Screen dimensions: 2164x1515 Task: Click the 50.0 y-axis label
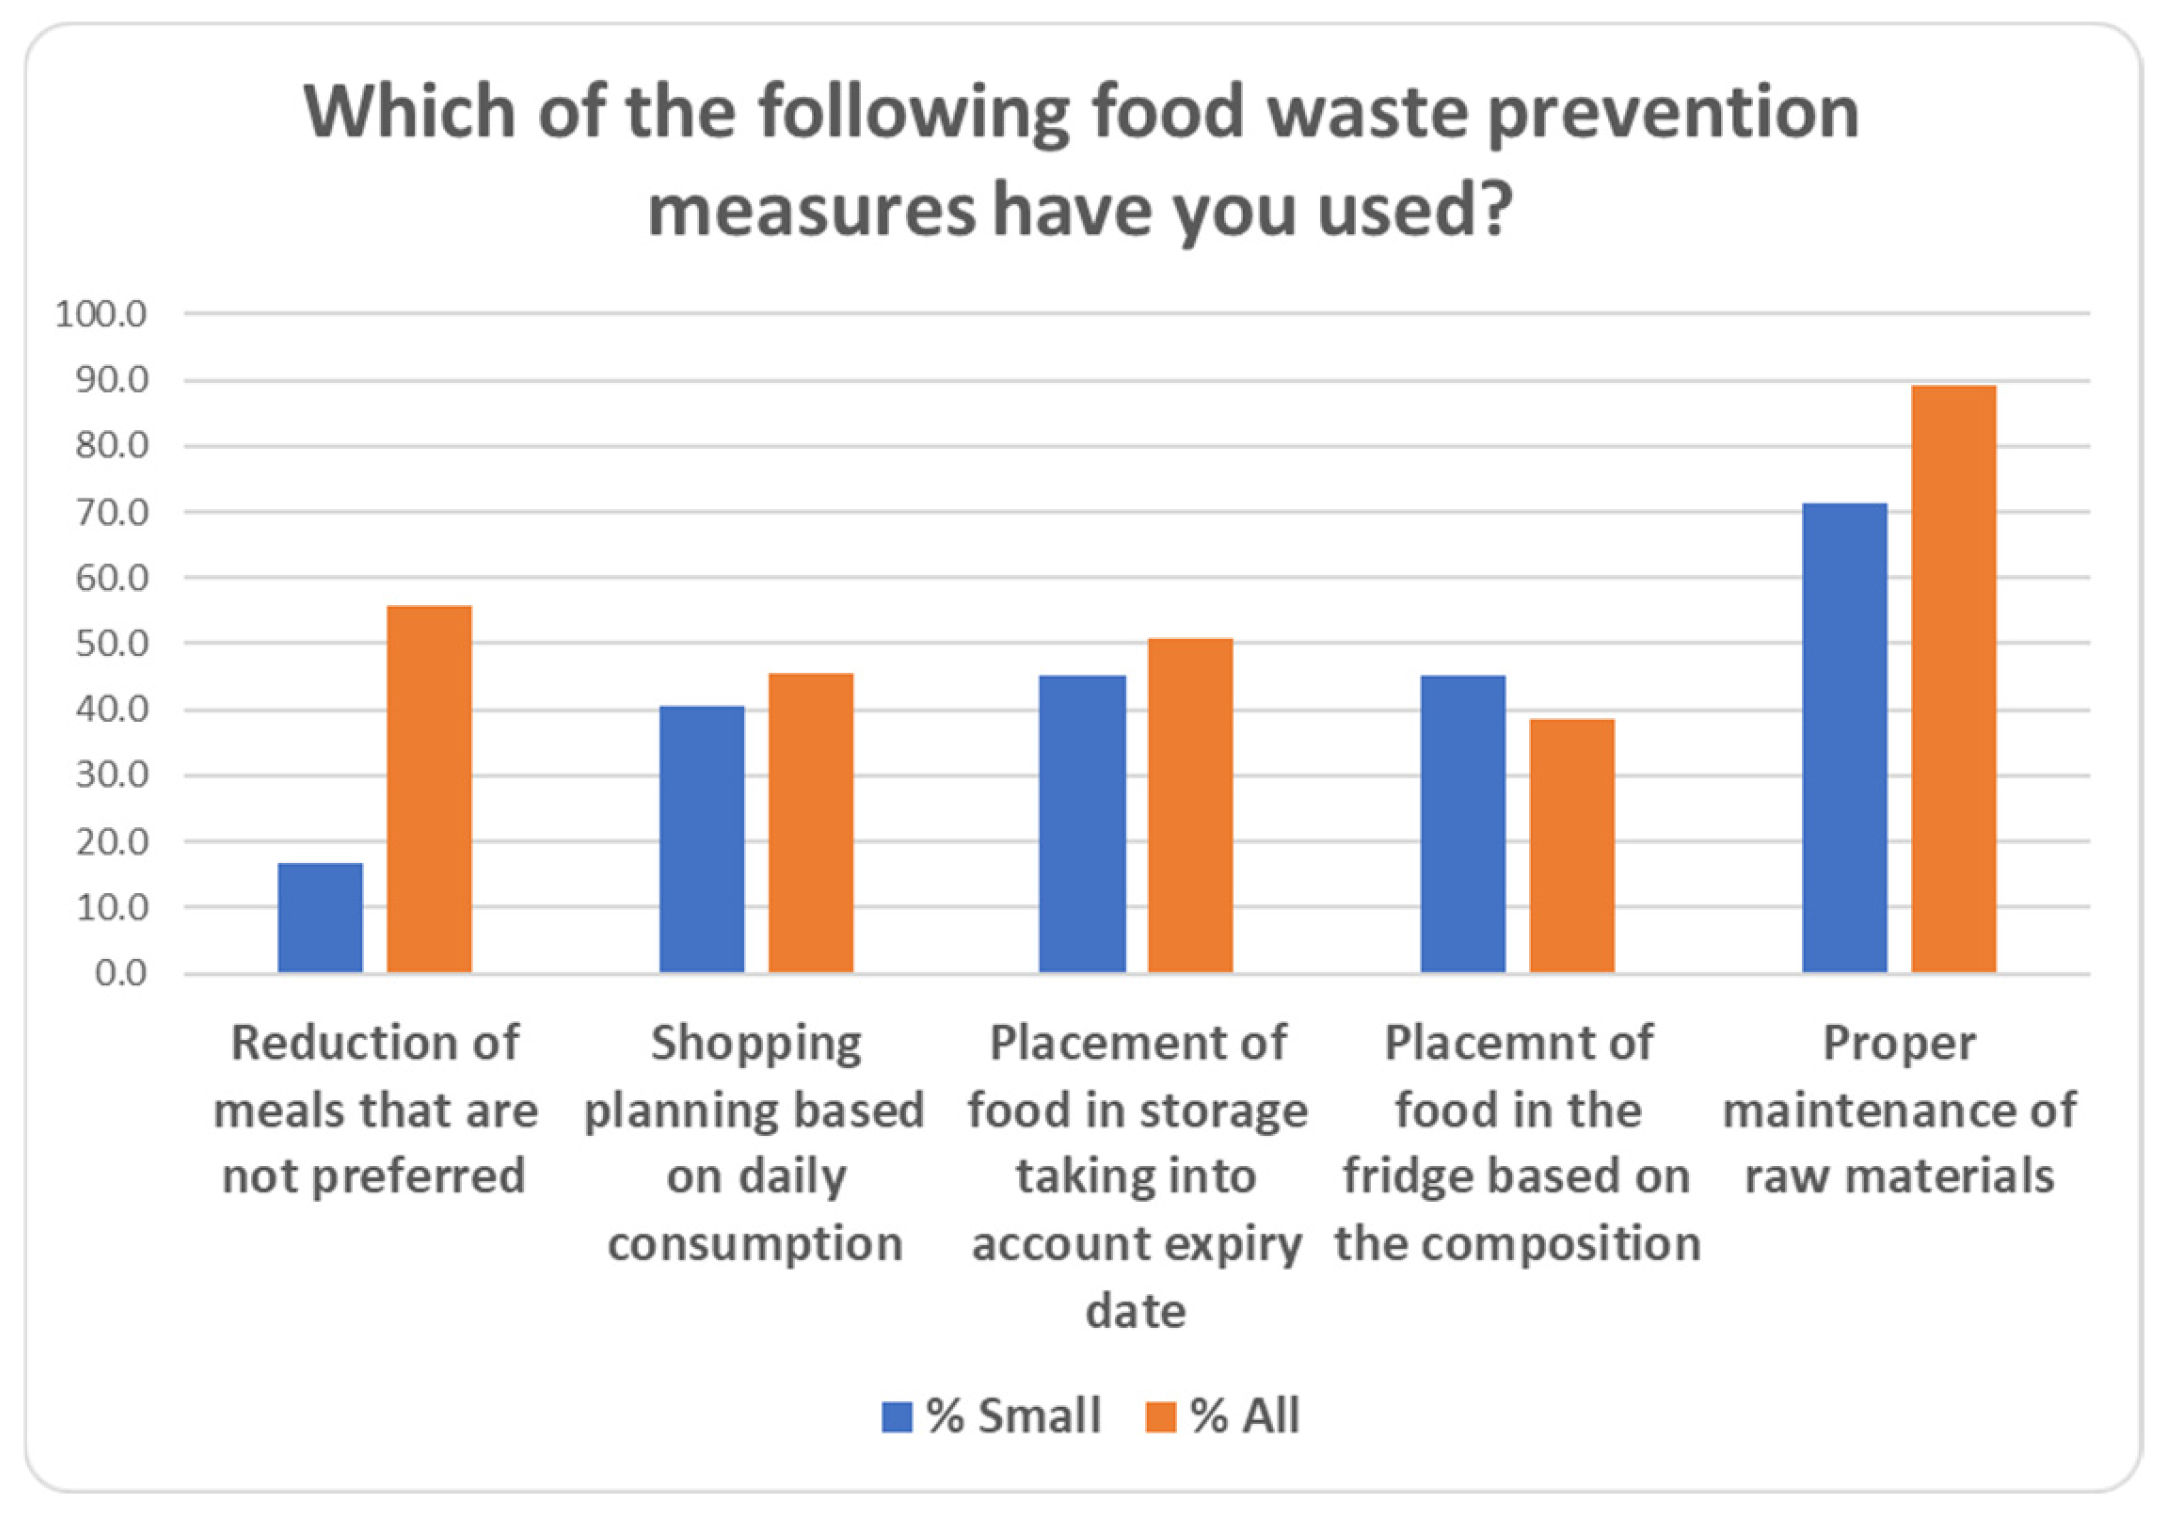[x=111, y=643]
